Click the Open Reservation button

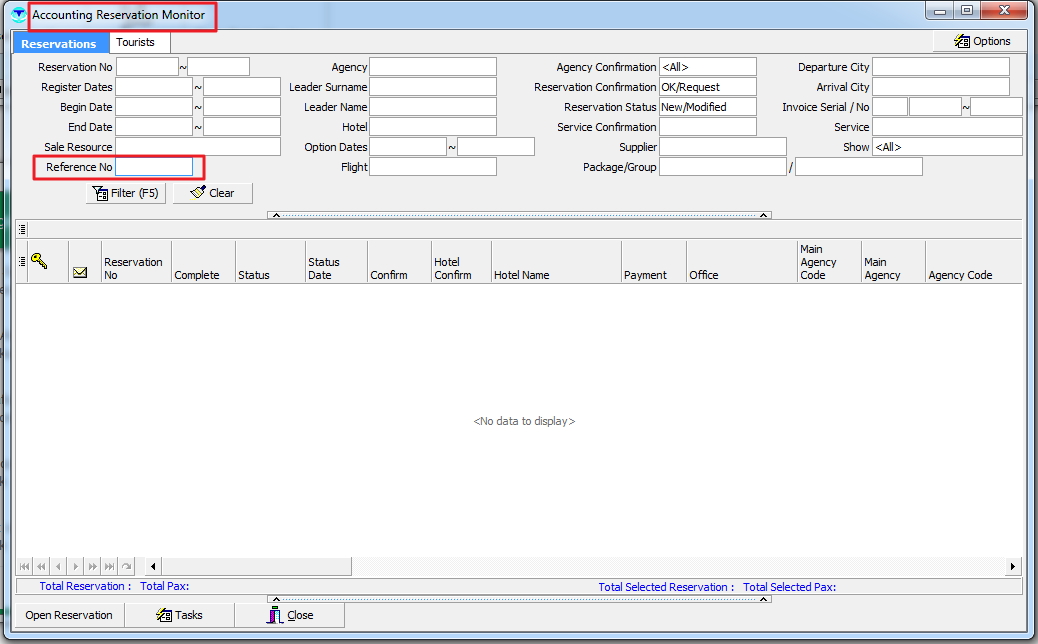click(x=69, y=615)
